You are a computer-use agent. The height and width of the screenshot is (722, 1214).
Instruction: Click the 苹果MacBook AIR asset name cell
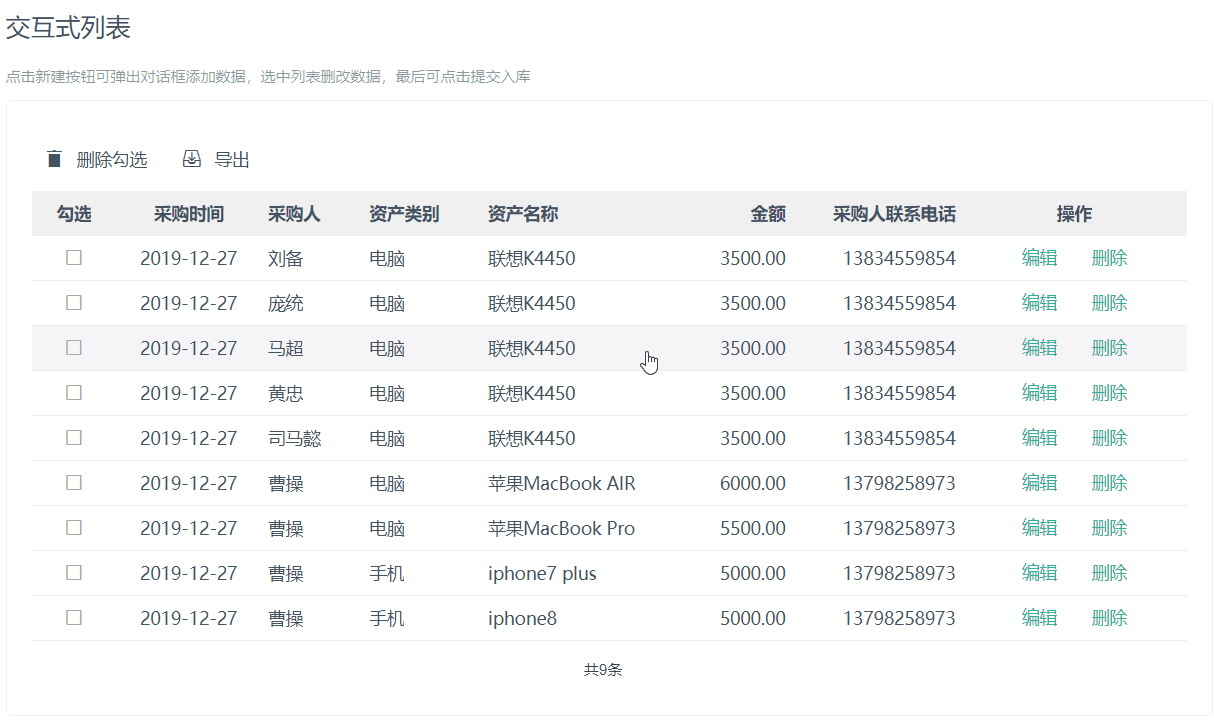pyautogui.click(x=561, y=484)
